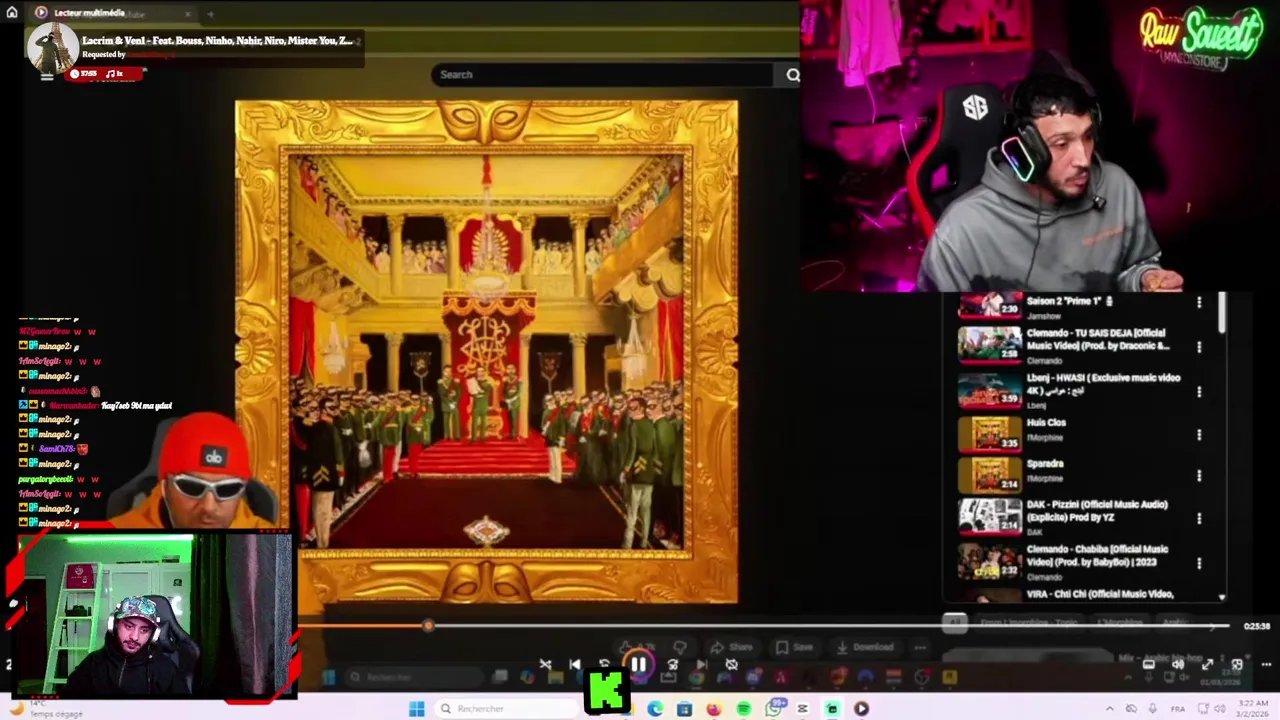Open more actions beside Download
Image resolution: width=1280 pixels, height=720 pixels.
(919, 648)
